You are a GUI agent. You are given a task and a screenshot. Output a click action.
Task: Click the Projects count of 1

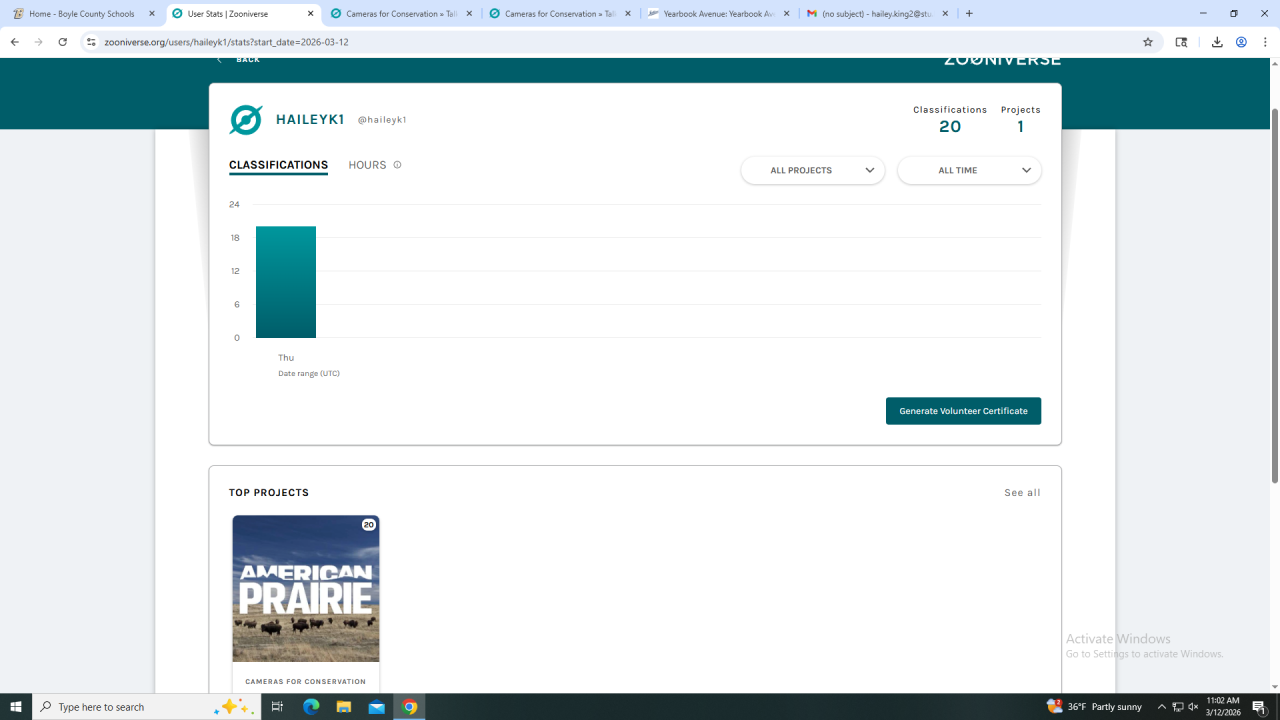(x=1021, y=127)
